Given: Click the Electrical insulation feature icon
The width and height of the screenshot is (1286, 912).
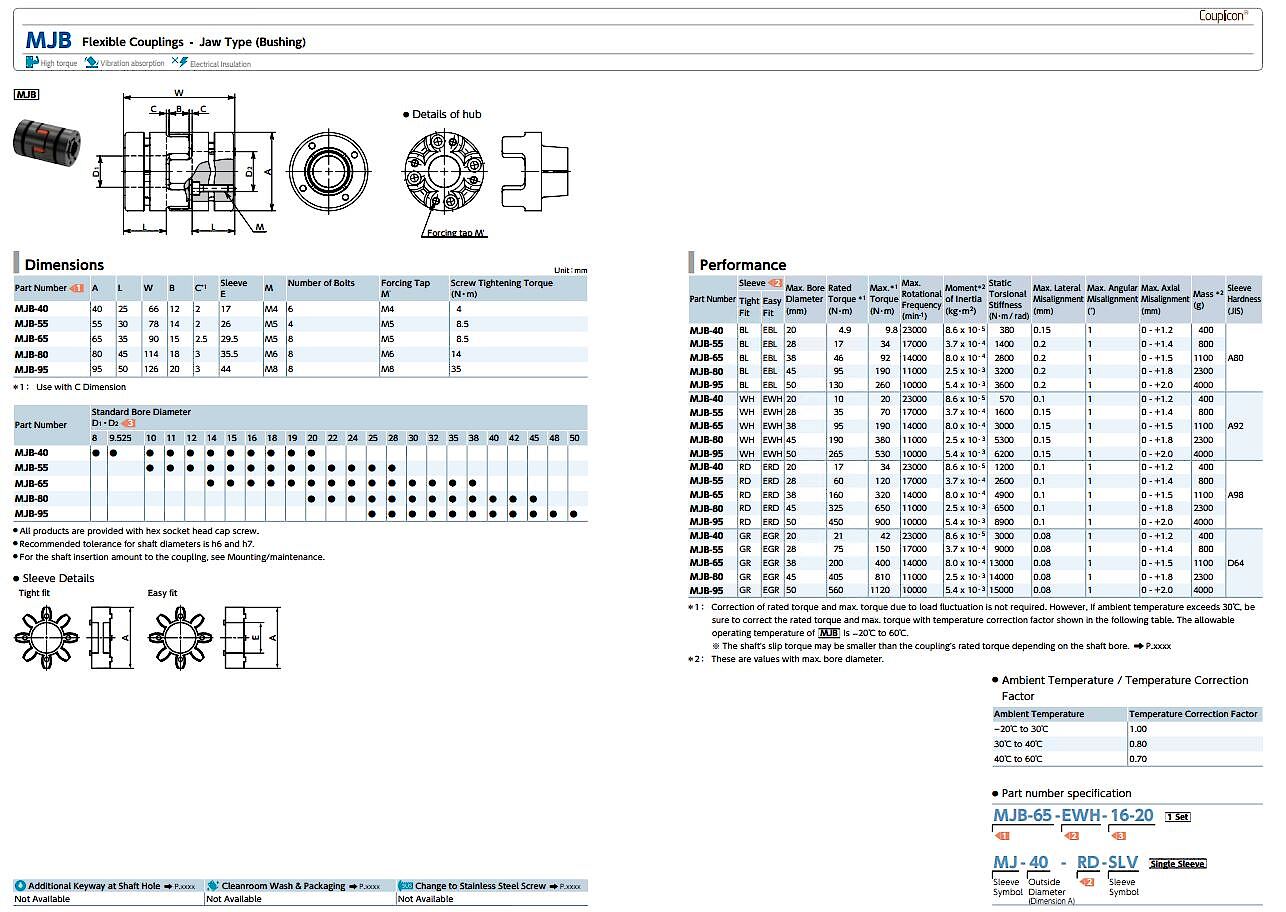Looking at the screenshot, I should click(180, 62).
